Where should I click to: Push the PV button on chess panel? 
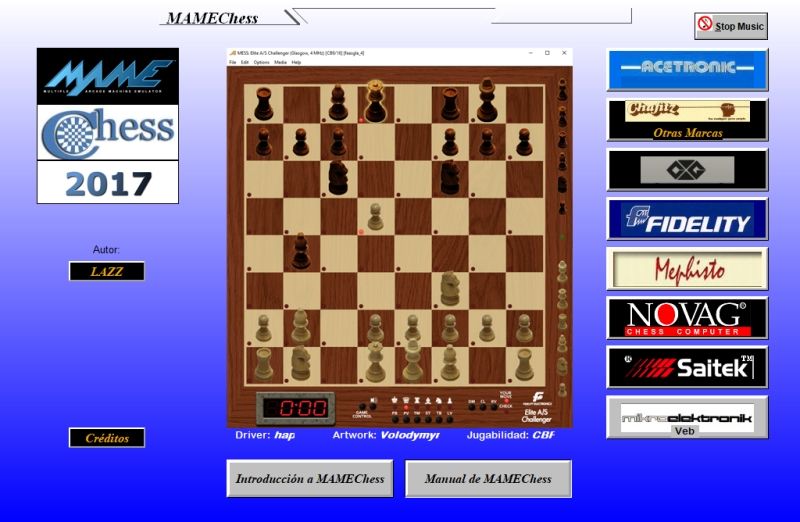click(406, 419)
